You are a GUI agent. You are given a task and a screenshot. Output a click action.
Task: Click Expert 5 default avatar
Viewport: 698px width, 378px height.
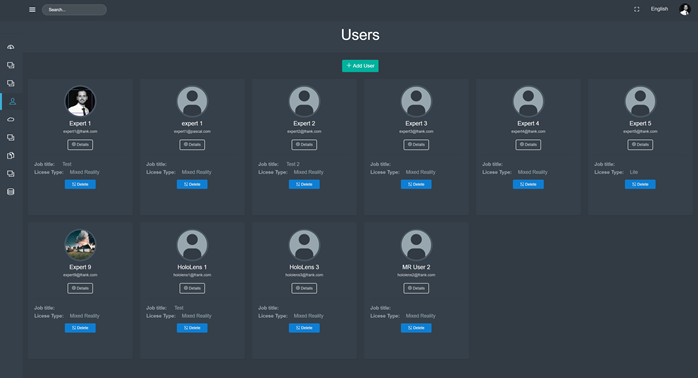pyautogui.click(x=640, y=101)
